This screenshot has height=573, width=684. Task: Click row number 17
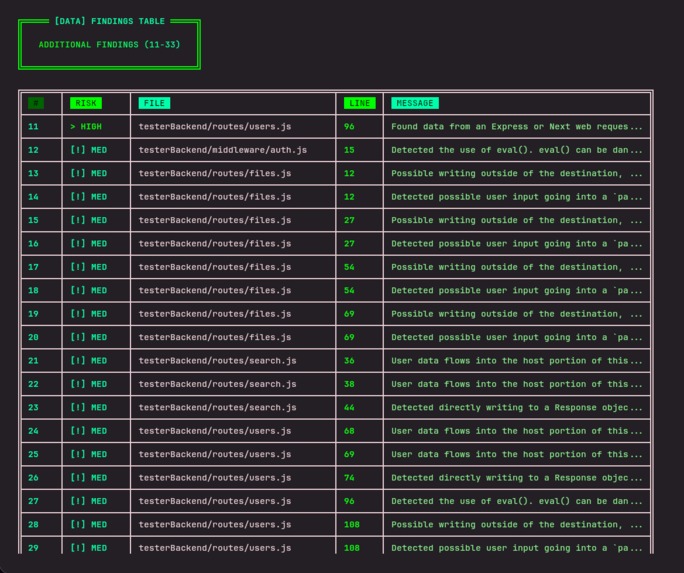point(33,267)
